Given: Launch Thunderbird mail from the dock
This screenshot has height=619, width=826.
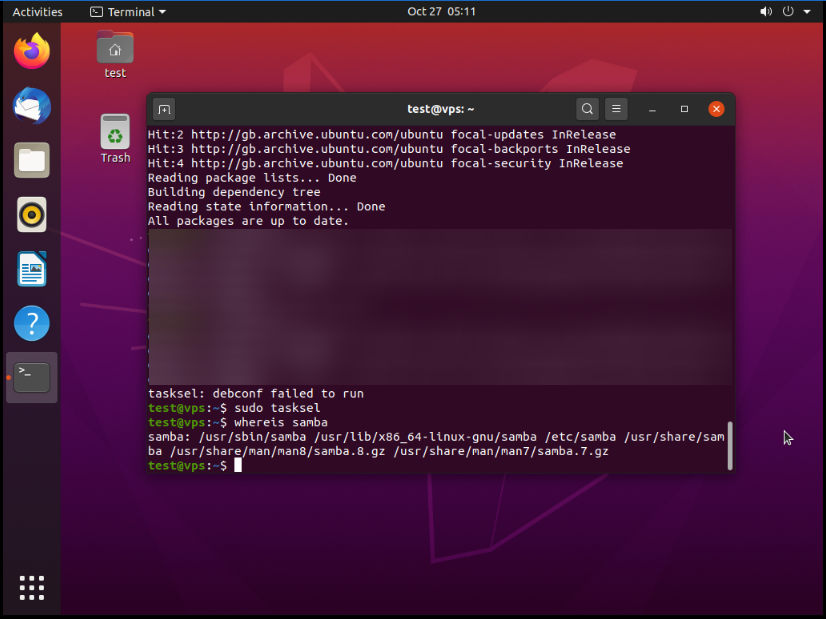Looking at the screenshot, I should pyautogui.click(x=32, y=106).
